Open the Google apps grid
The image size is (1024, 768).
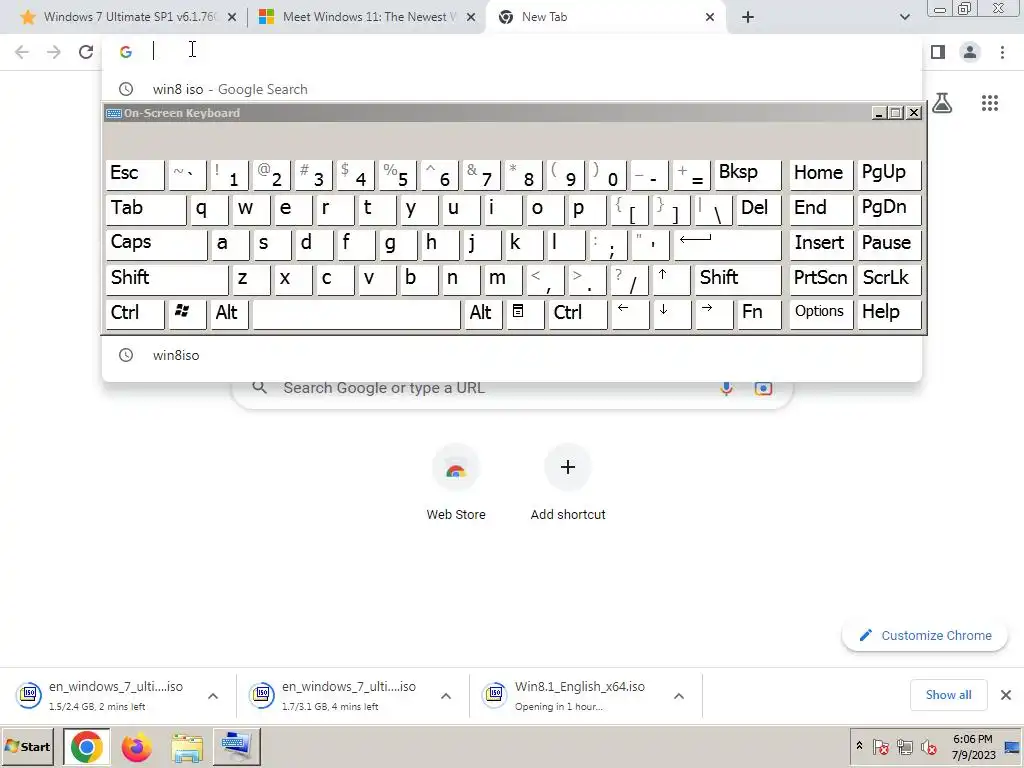point(990,103)
